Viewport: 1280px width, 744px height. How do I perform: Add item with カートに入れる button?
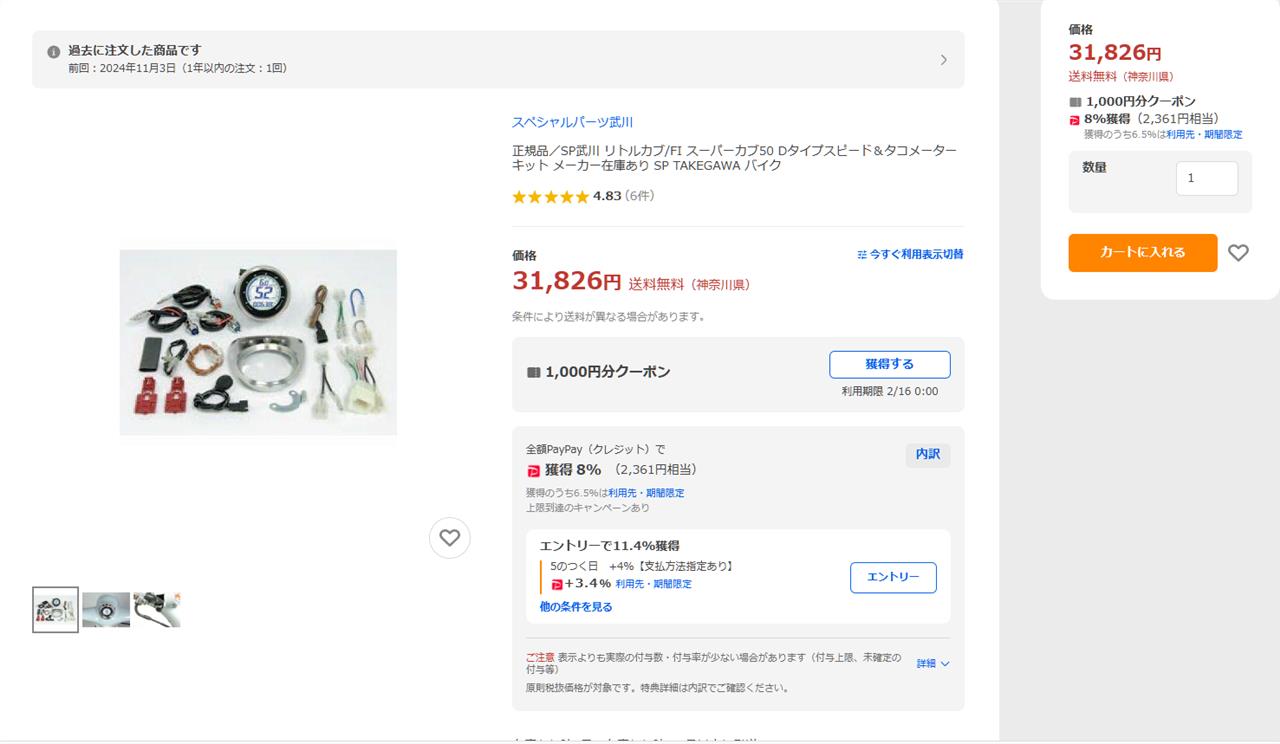(x=1143, y=253)
